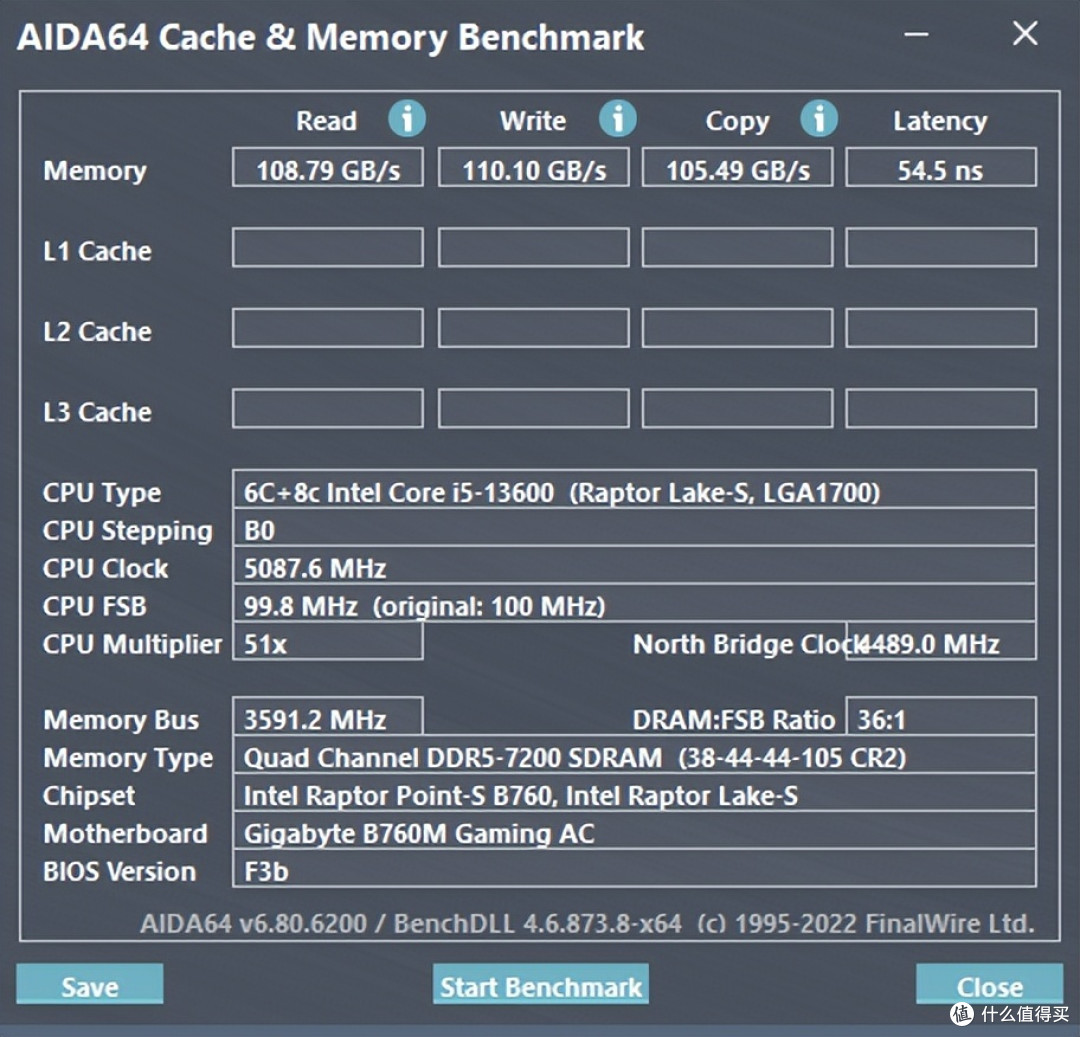Select the Memory Write result showing 110.10 GB/s
Image resolution: width=1080 pixels, height=1037 pixels.
533,167
